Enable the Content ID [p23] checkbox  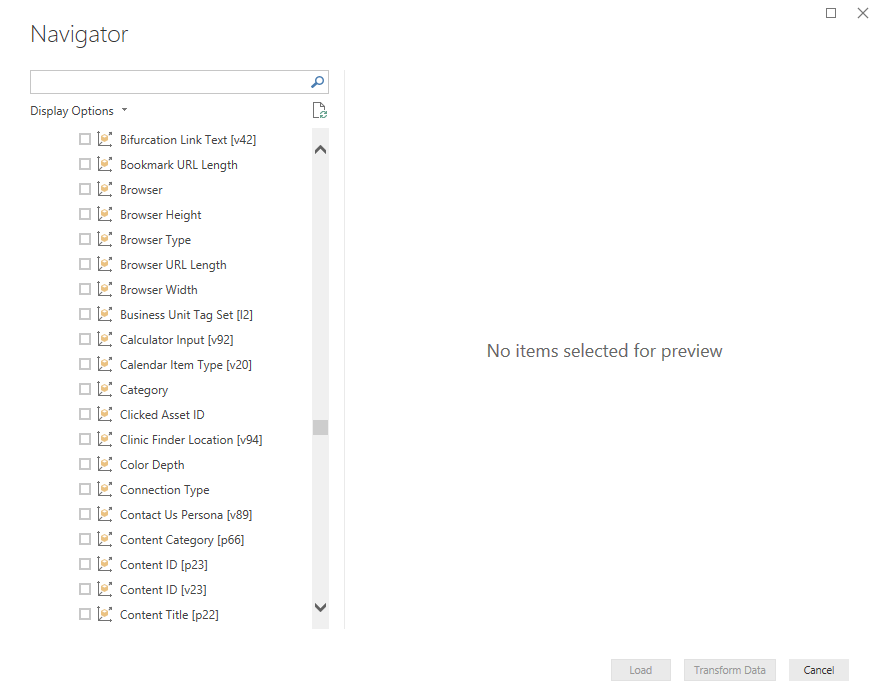(85, 564)
